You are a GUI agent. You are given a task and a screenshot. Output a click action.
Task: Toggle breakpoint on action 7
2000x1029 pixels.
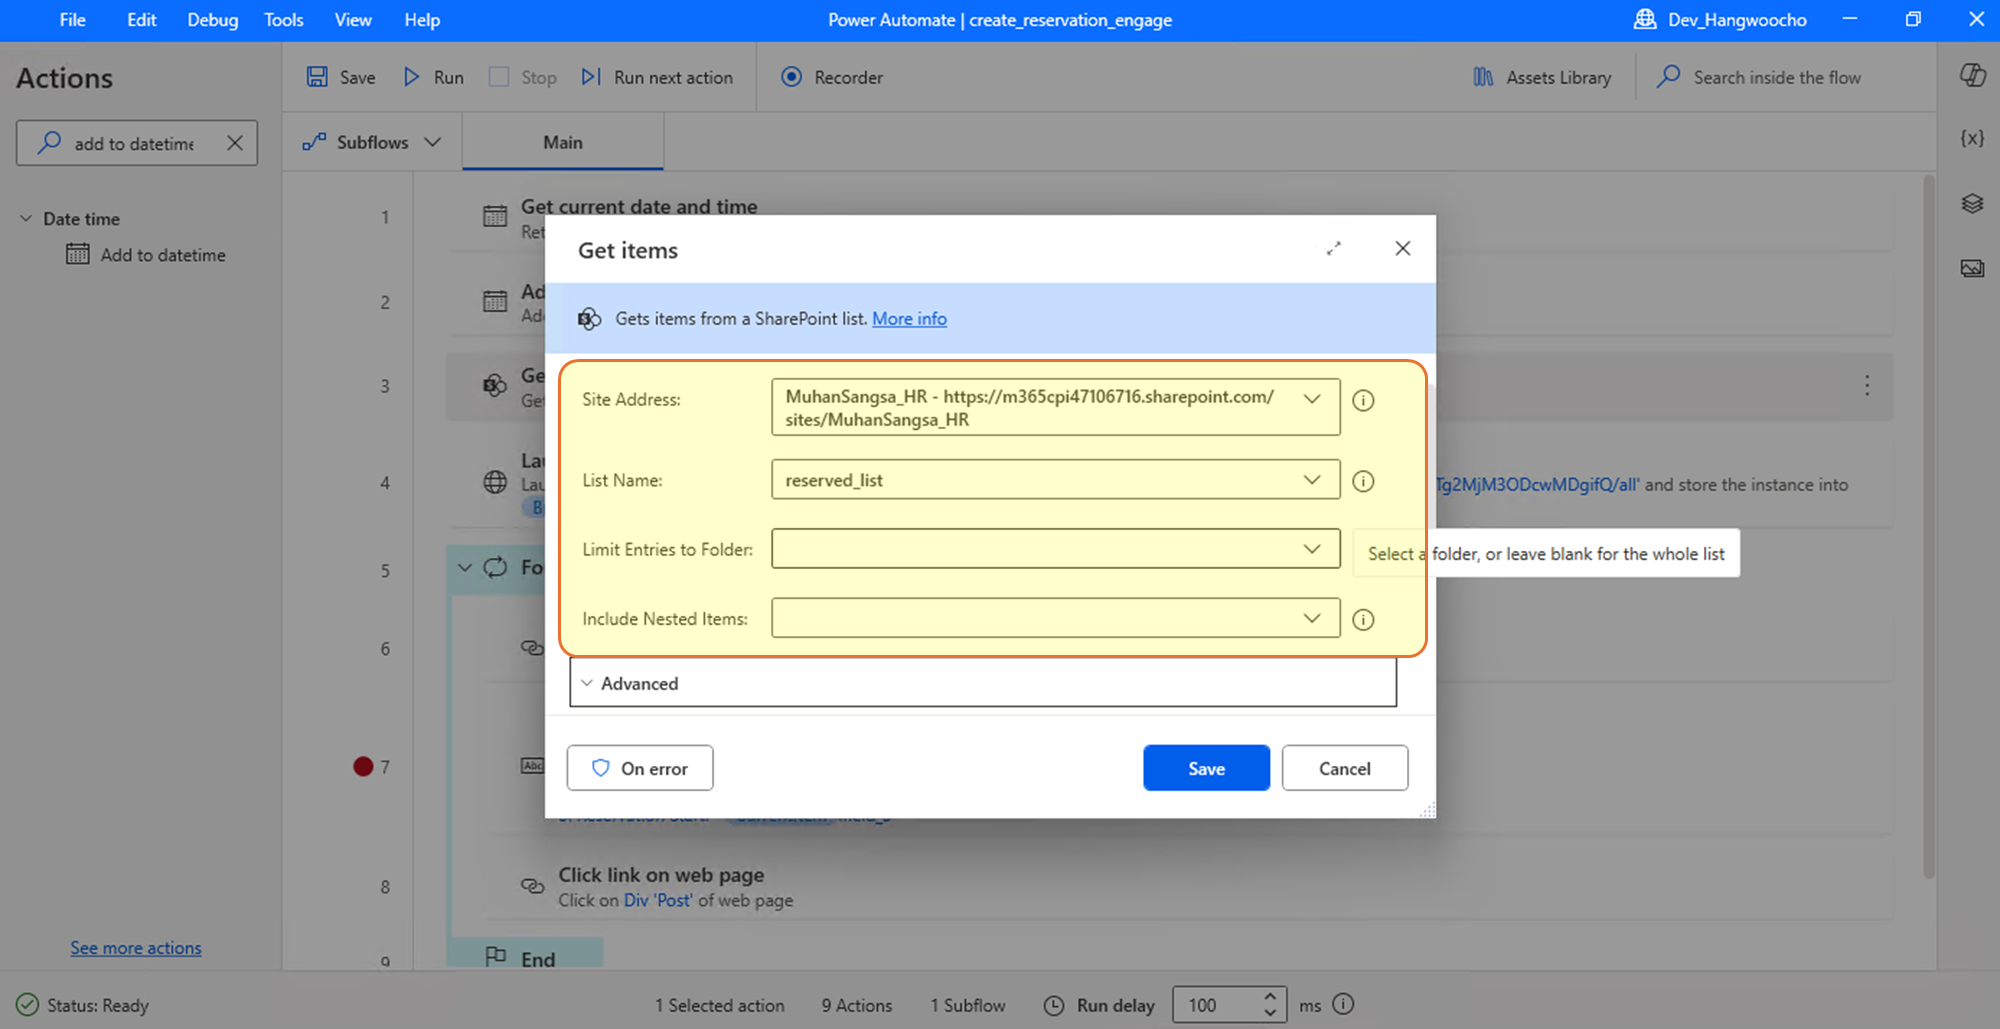(x=362, y=766)
